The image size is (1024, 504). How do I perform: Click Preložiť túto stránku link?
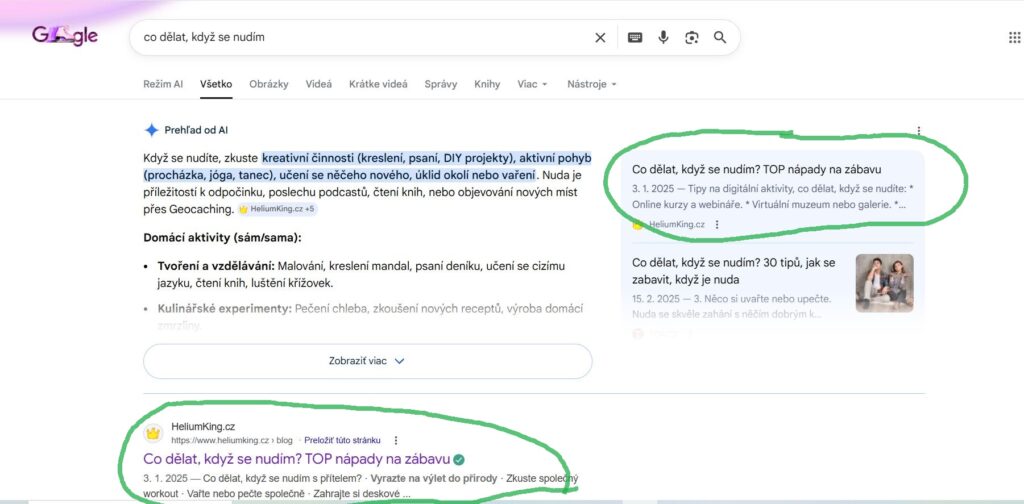[342, 440]
